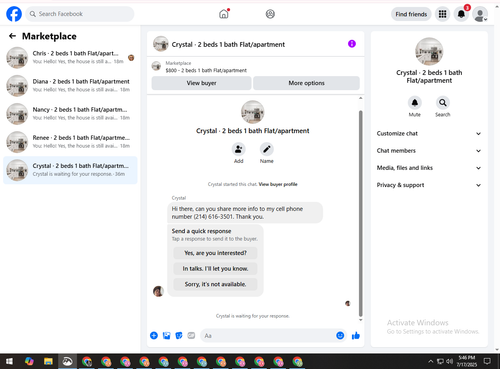Expand Chat members section
500x369 pixels.
click(429, 151)
